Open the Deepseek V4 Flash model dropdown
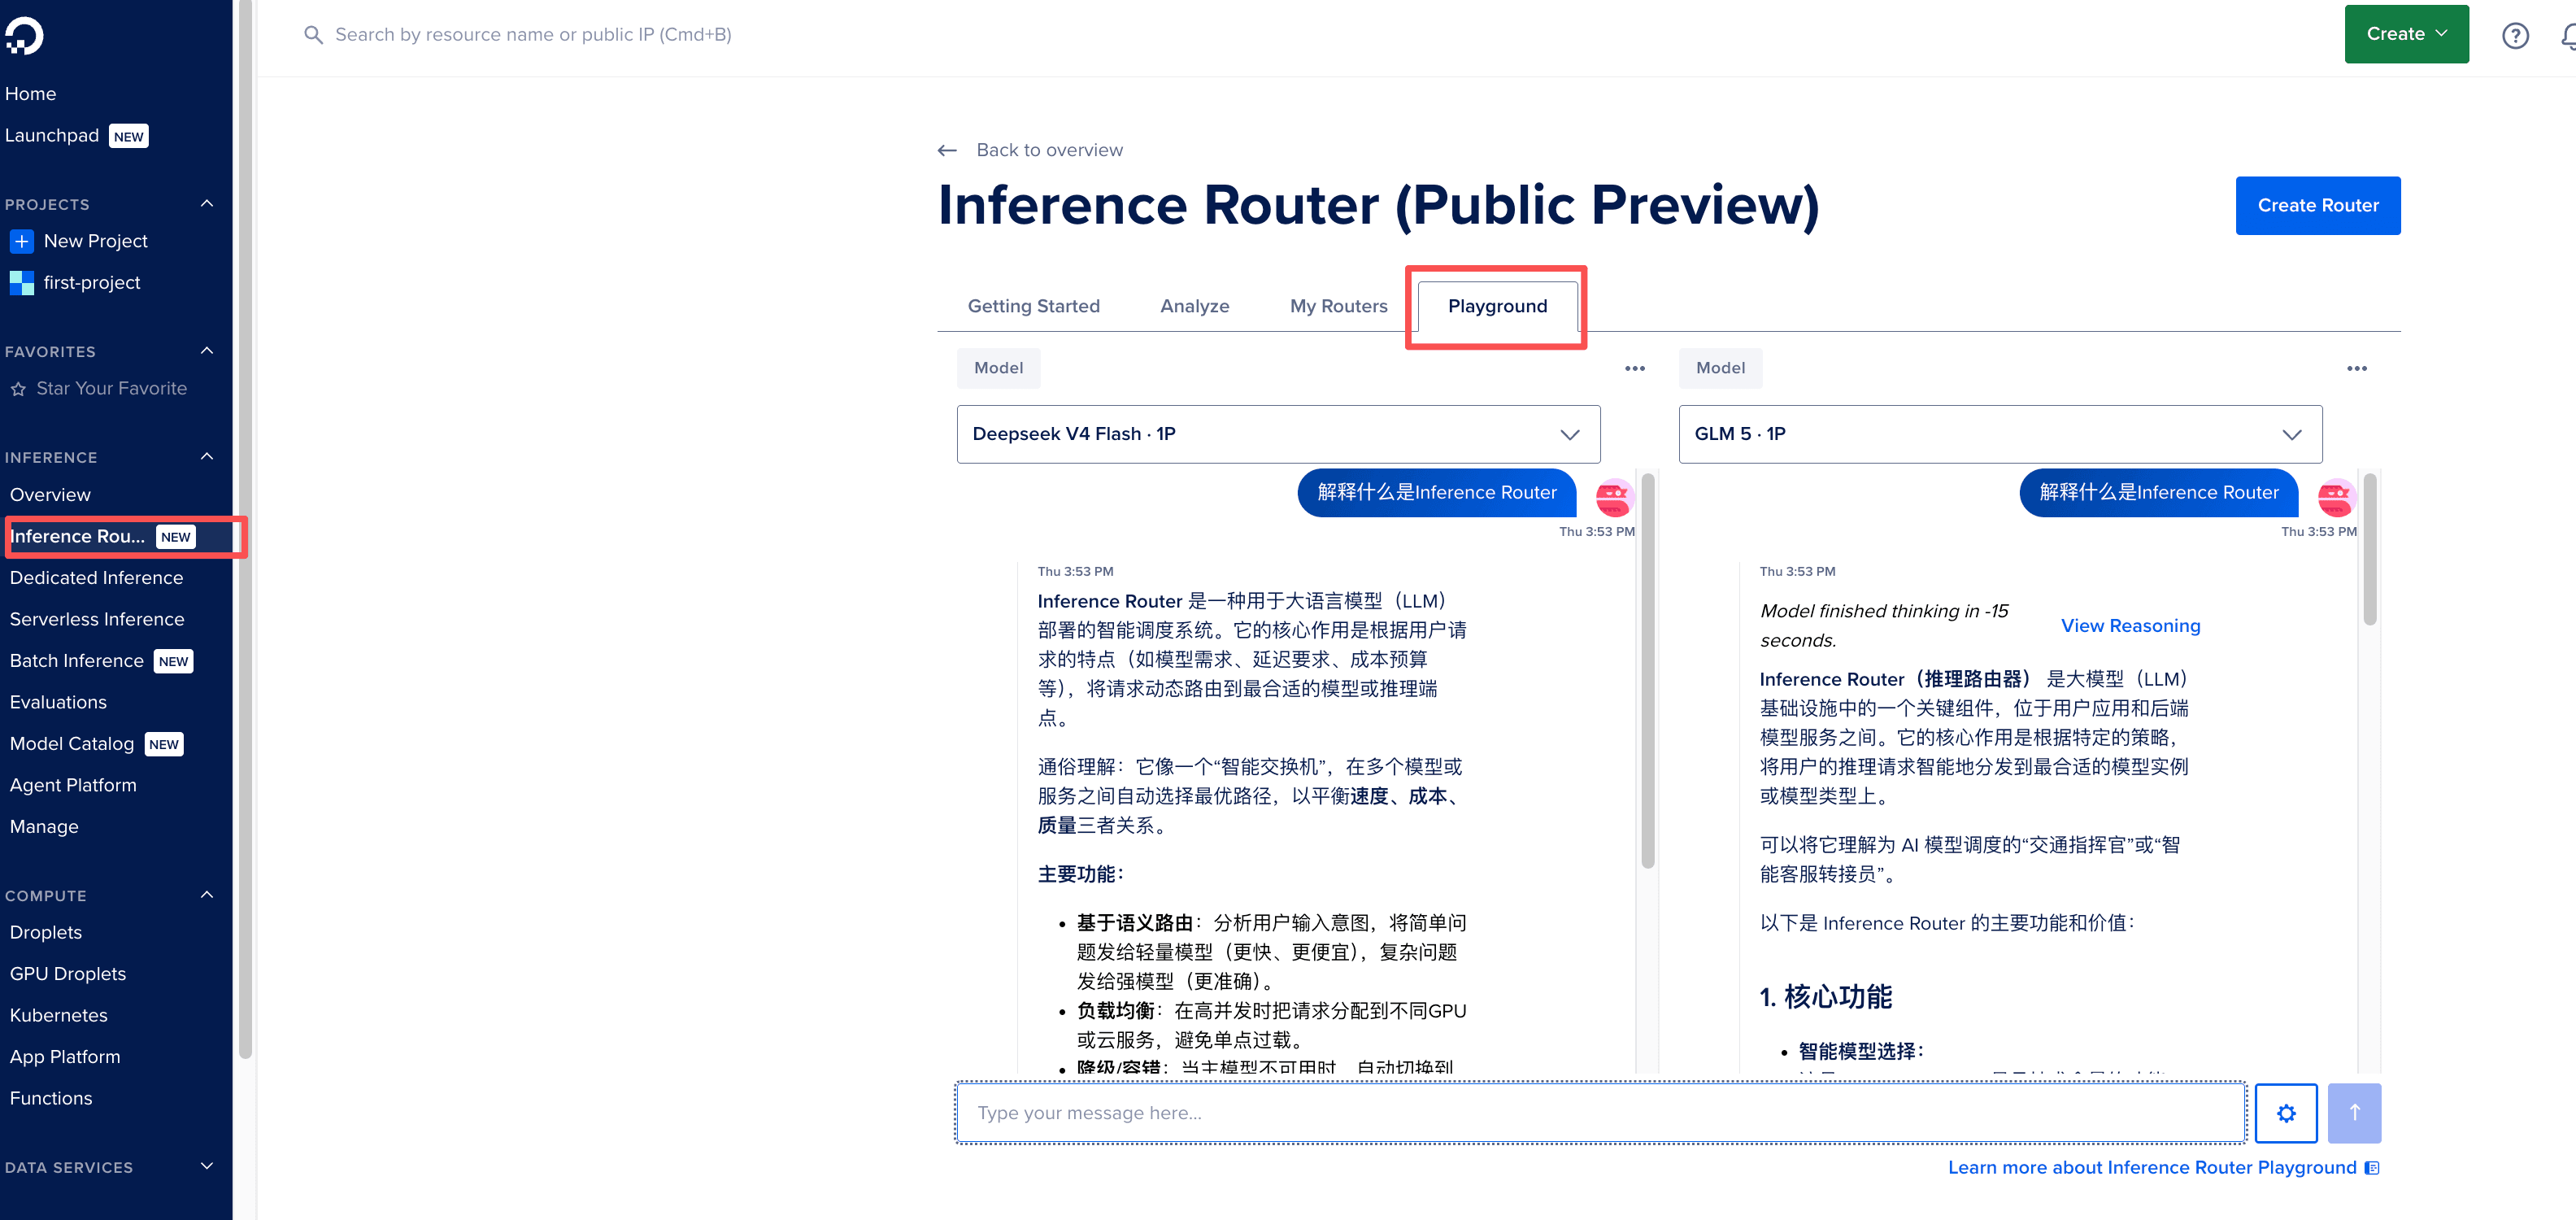Screen dimensions: 2576x1220 pyautogui.click(x=1278, y=434)
